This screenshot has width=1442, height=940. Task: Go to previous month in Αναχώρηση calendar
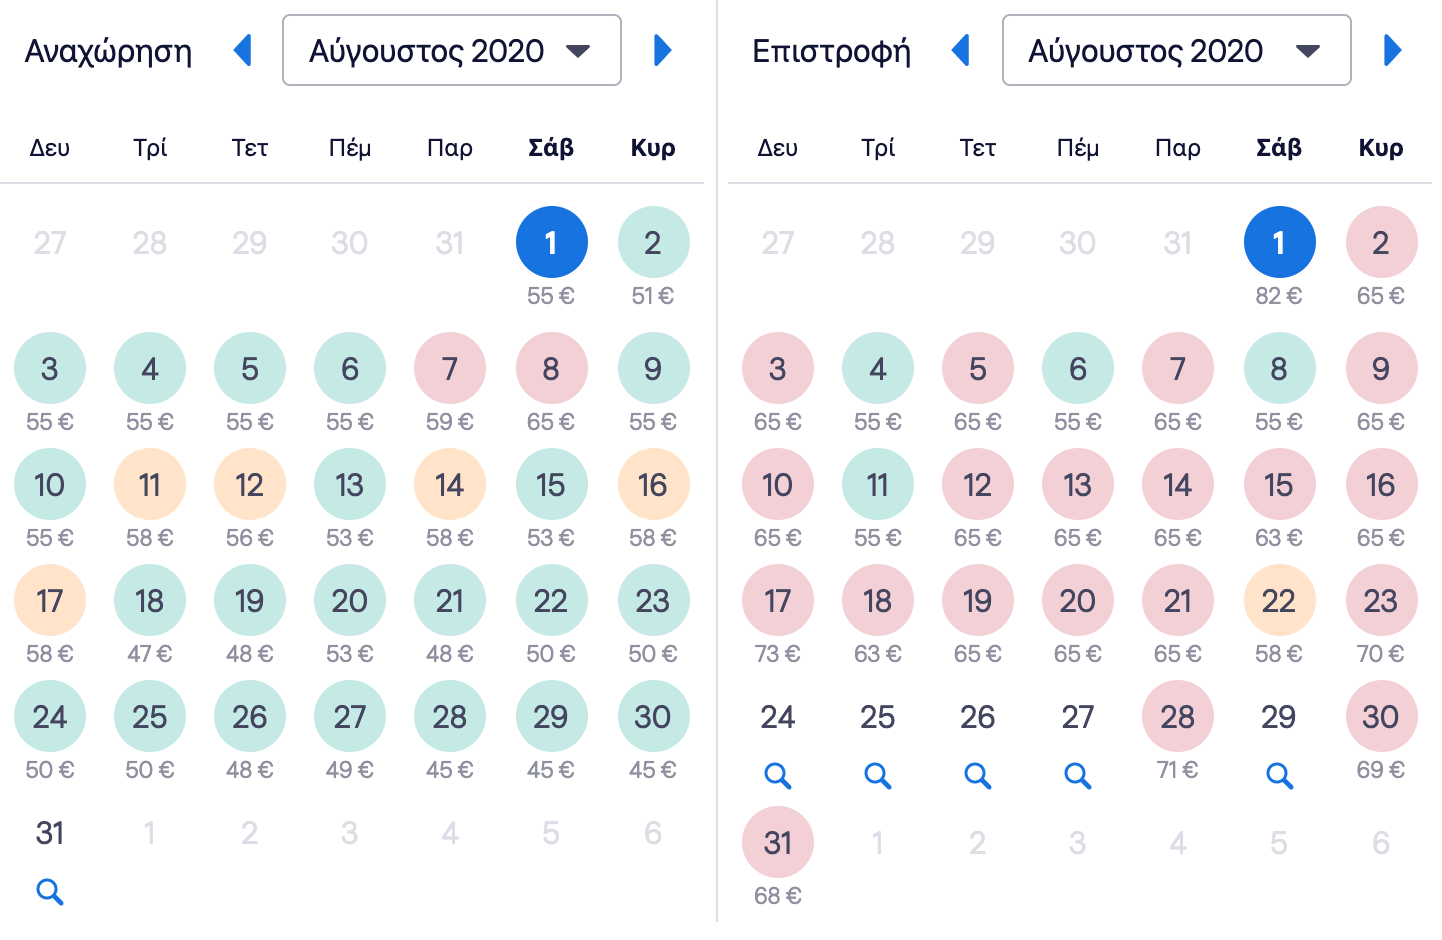pos(243,50)
